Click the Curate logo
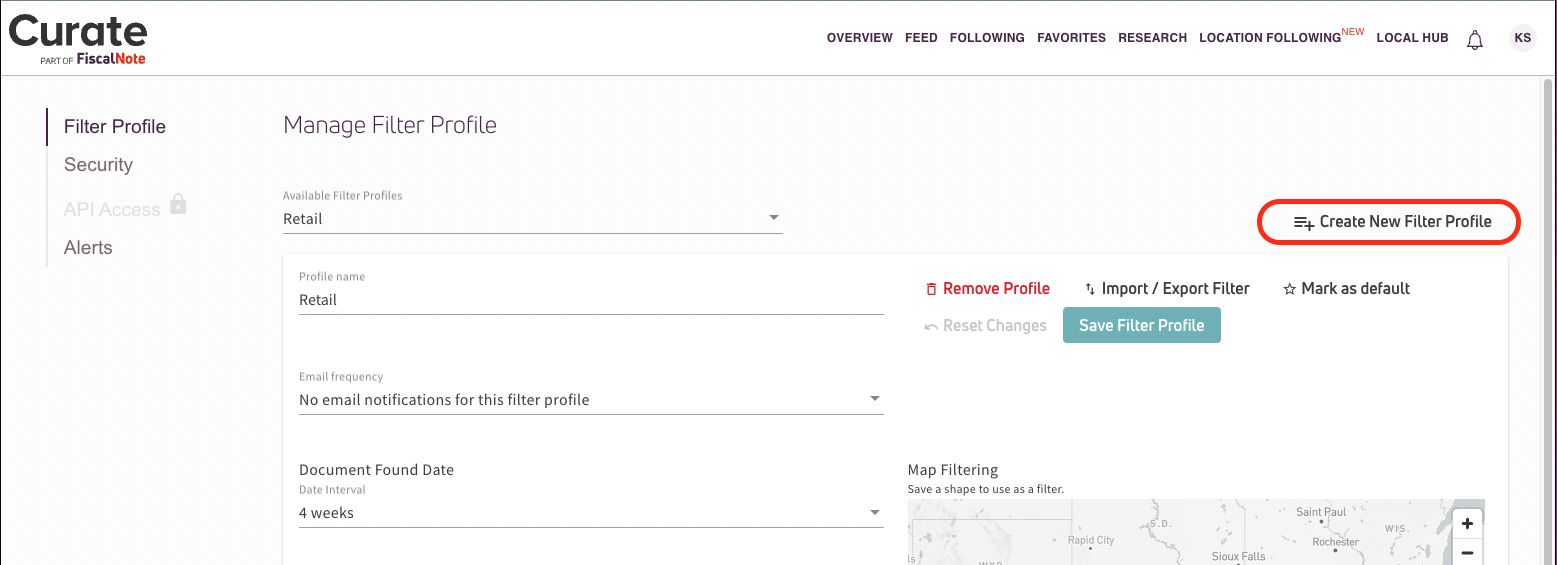Screen dimensions: 1557x565 point(78,40)
